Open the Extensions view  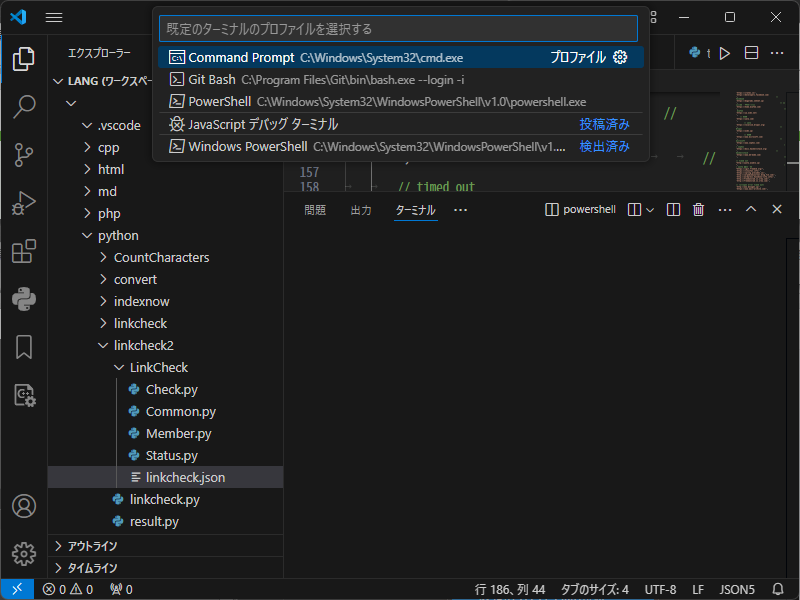coord(23,252)
